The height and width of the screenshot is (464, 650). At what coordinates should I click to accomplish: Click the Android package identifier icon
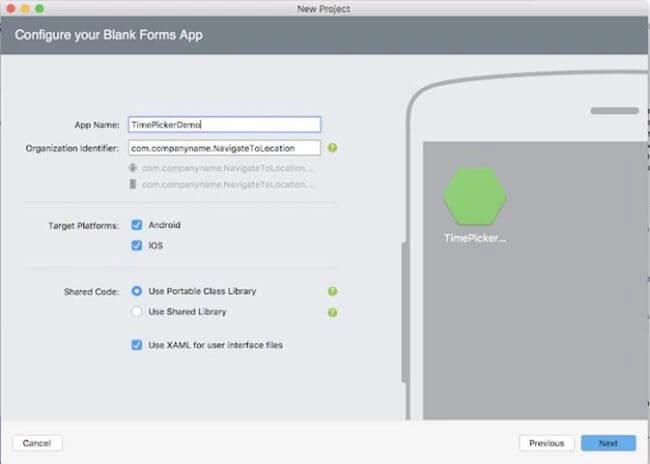pos(133,168)
